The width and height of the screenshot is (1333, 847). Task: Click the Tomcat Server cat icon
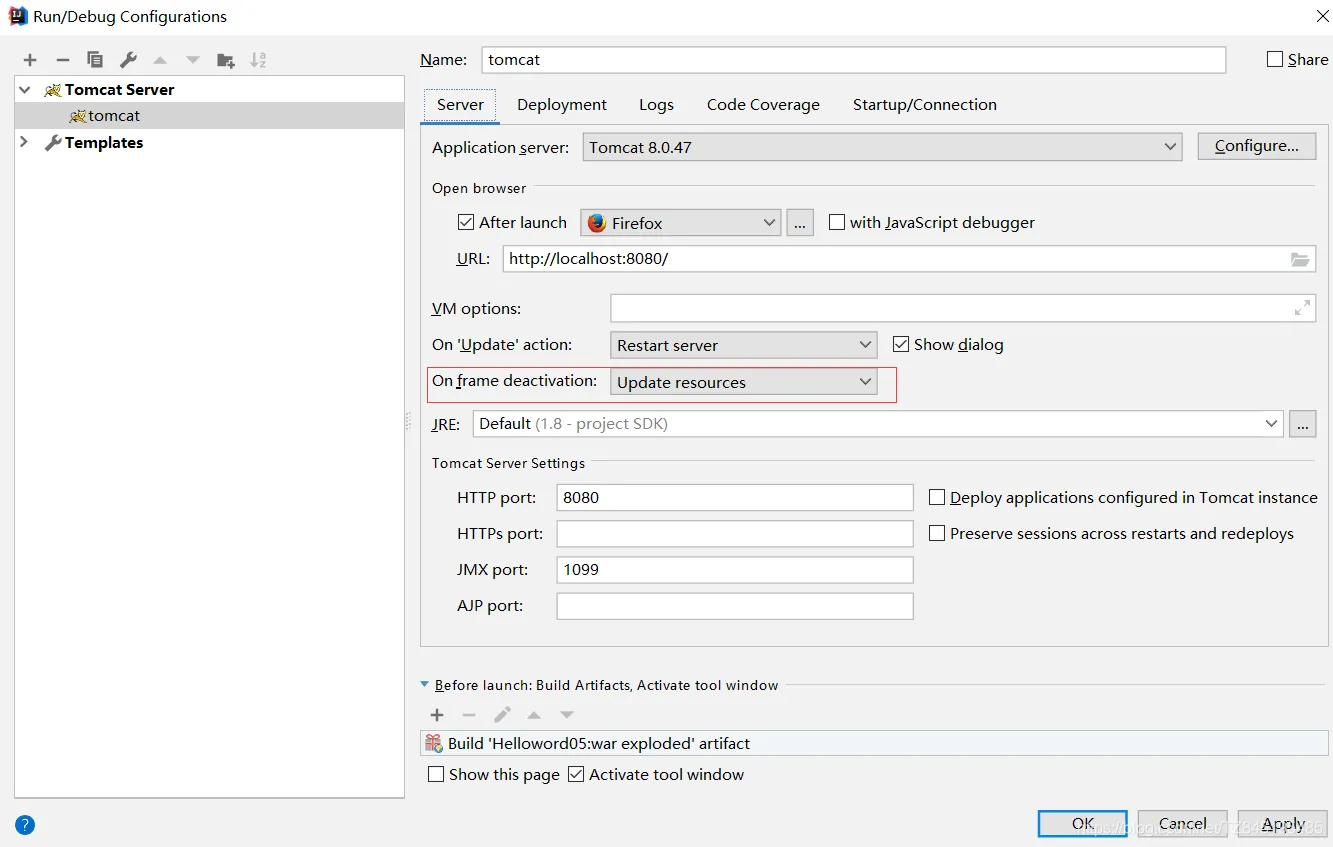(53, 90)
